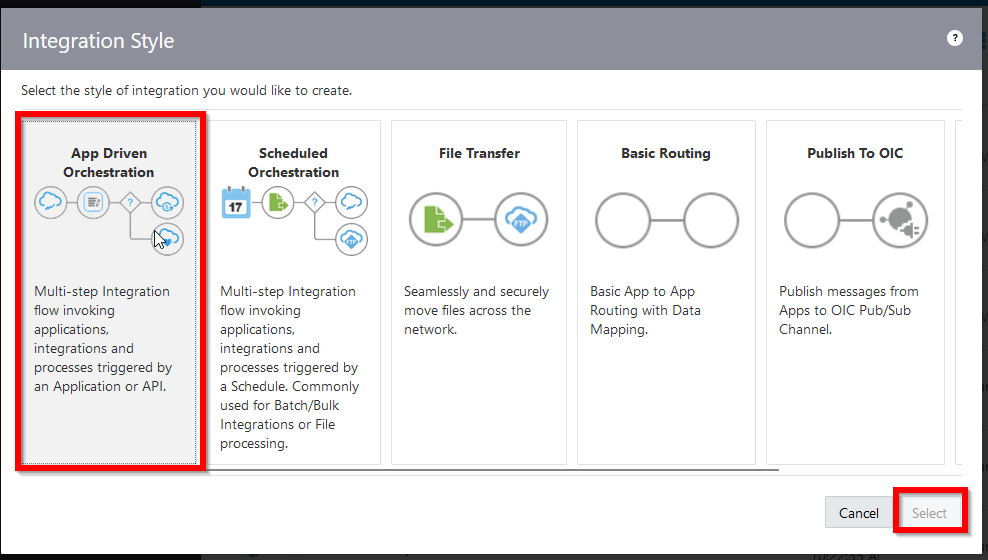Click the 'Publish To OIC' heading text
Viewport: 988px width, 560px height.
[855, 153]
